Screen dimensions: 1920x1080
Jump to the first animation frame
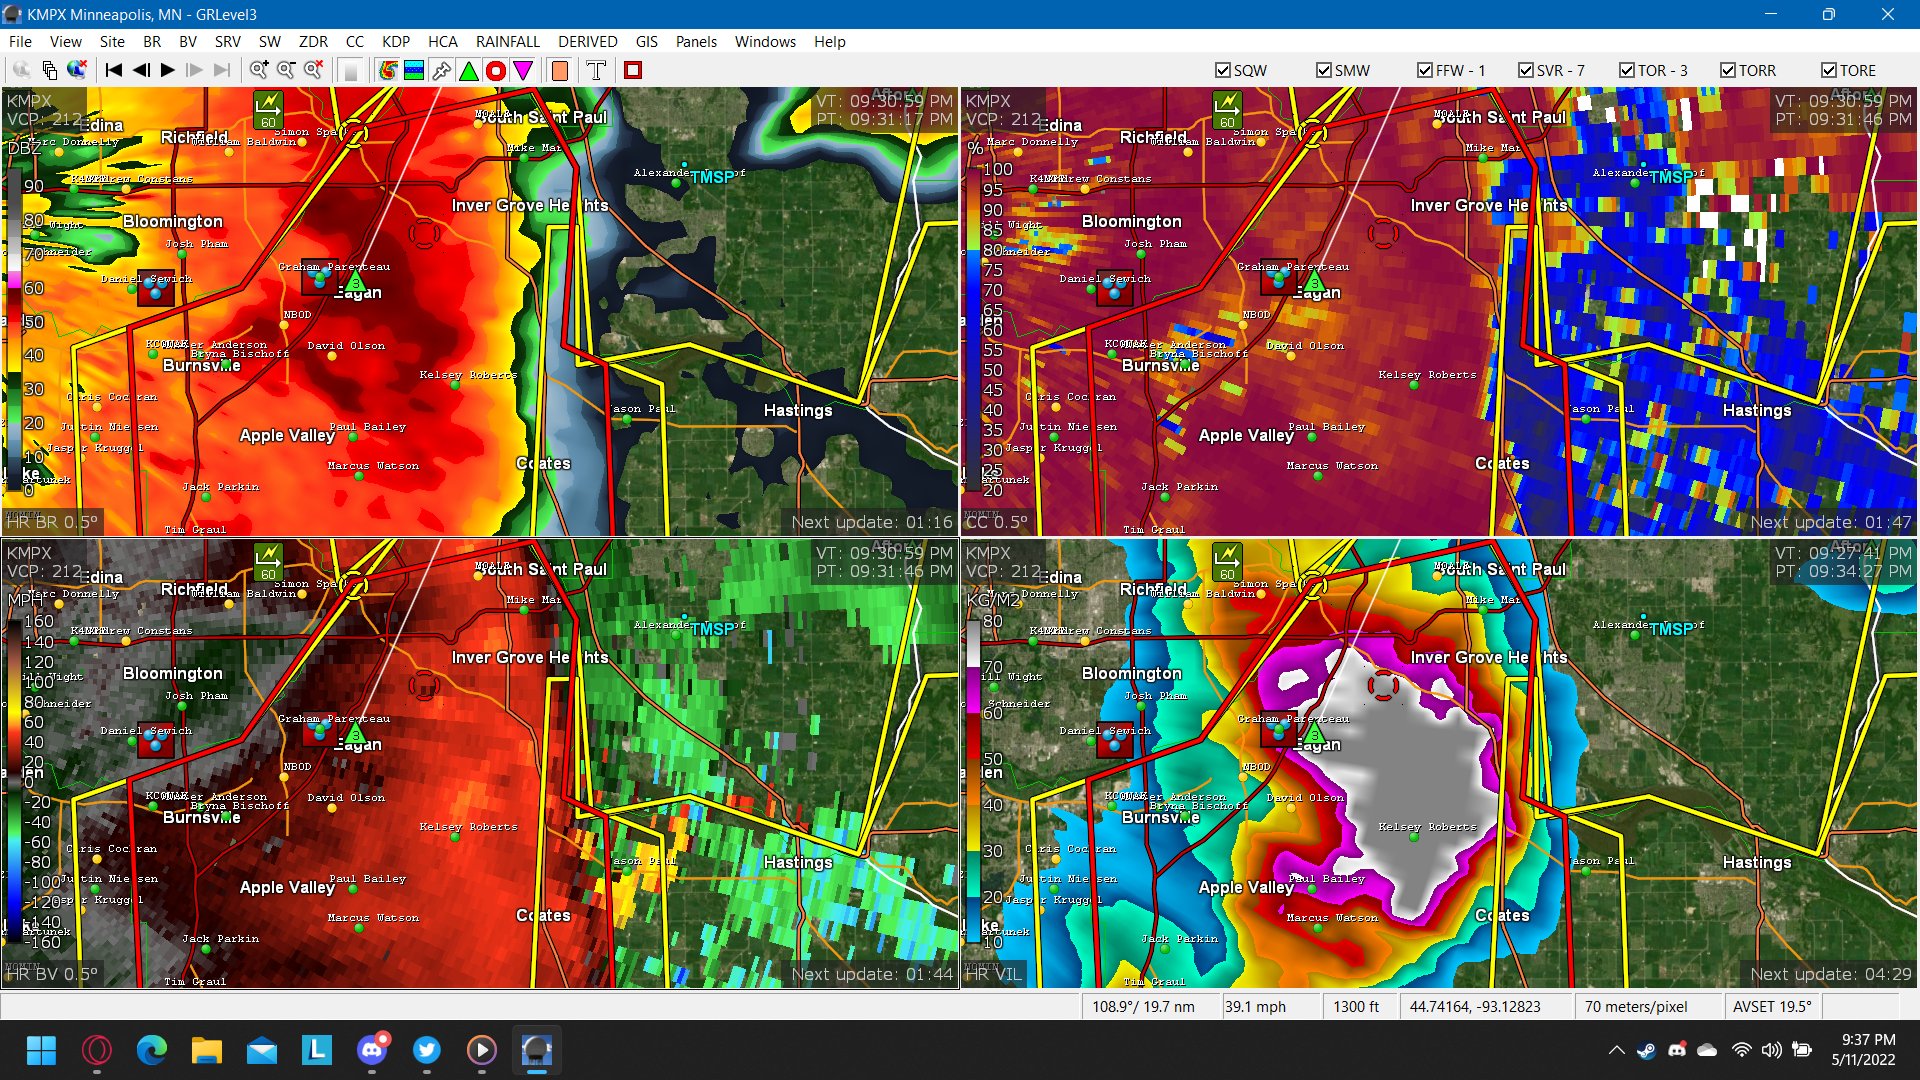pos(114,70)
